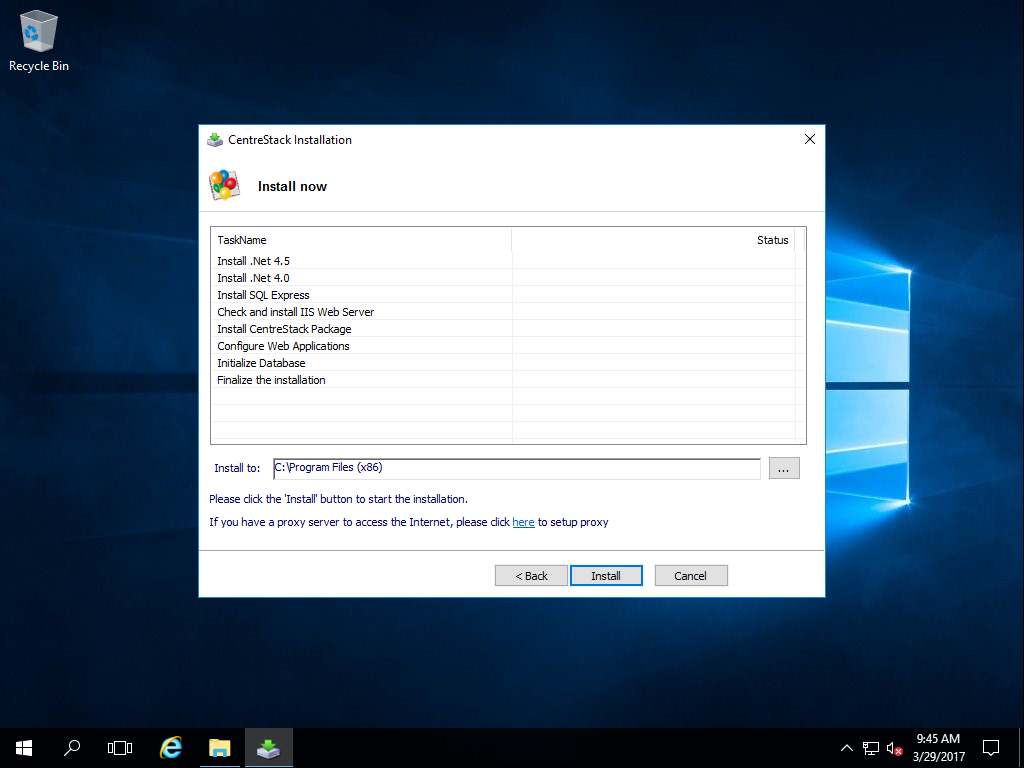
Task: Browse install folder with ellipsis button
Action: tap(784, 468)
